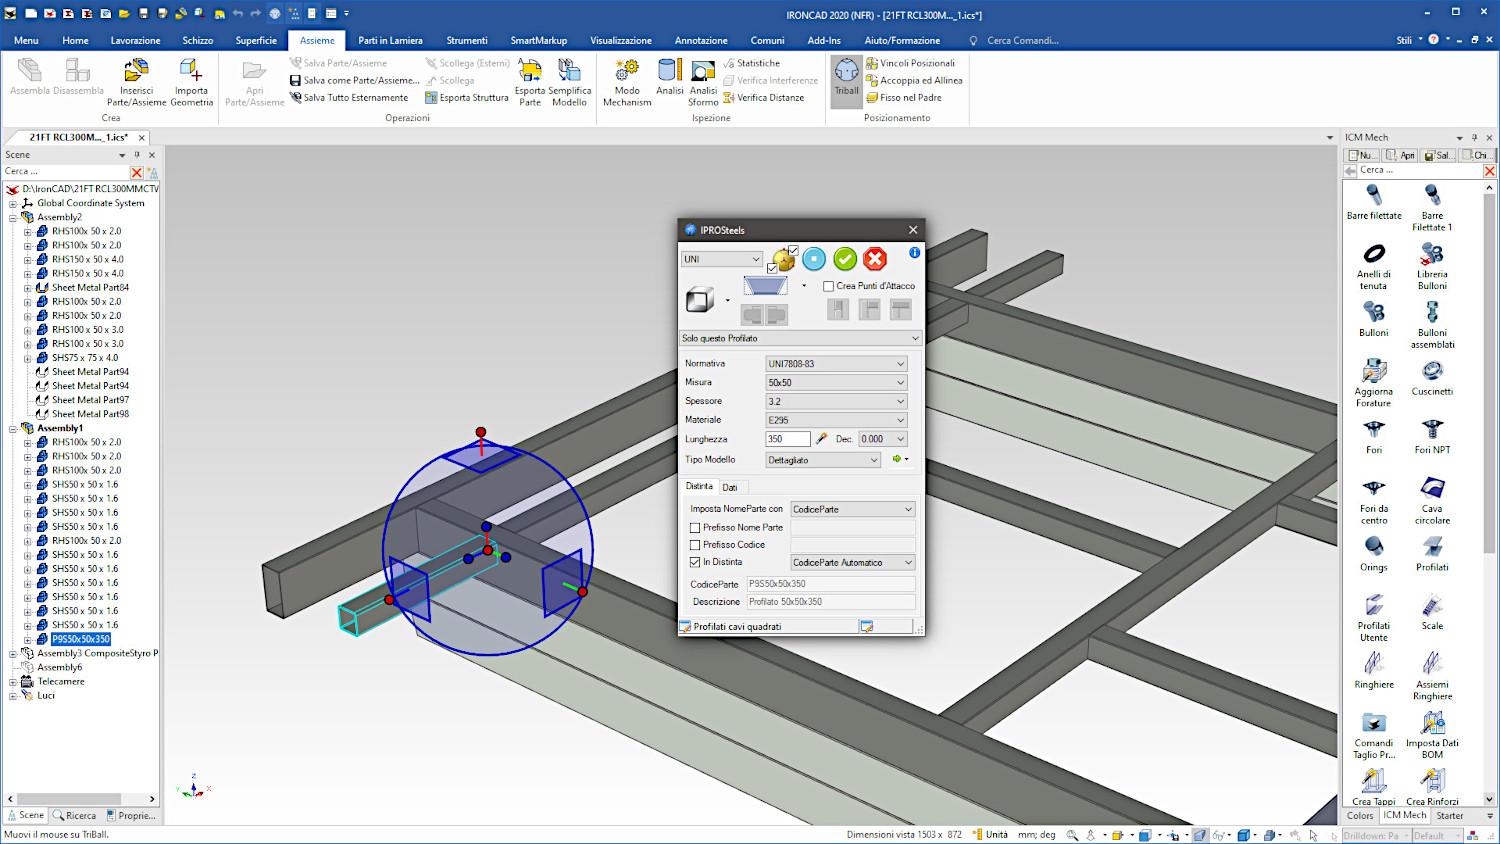Switch to Parti in Lamiera ribbon tab
This screenshot has width=1500, height=844.
(x=390, y=40)
